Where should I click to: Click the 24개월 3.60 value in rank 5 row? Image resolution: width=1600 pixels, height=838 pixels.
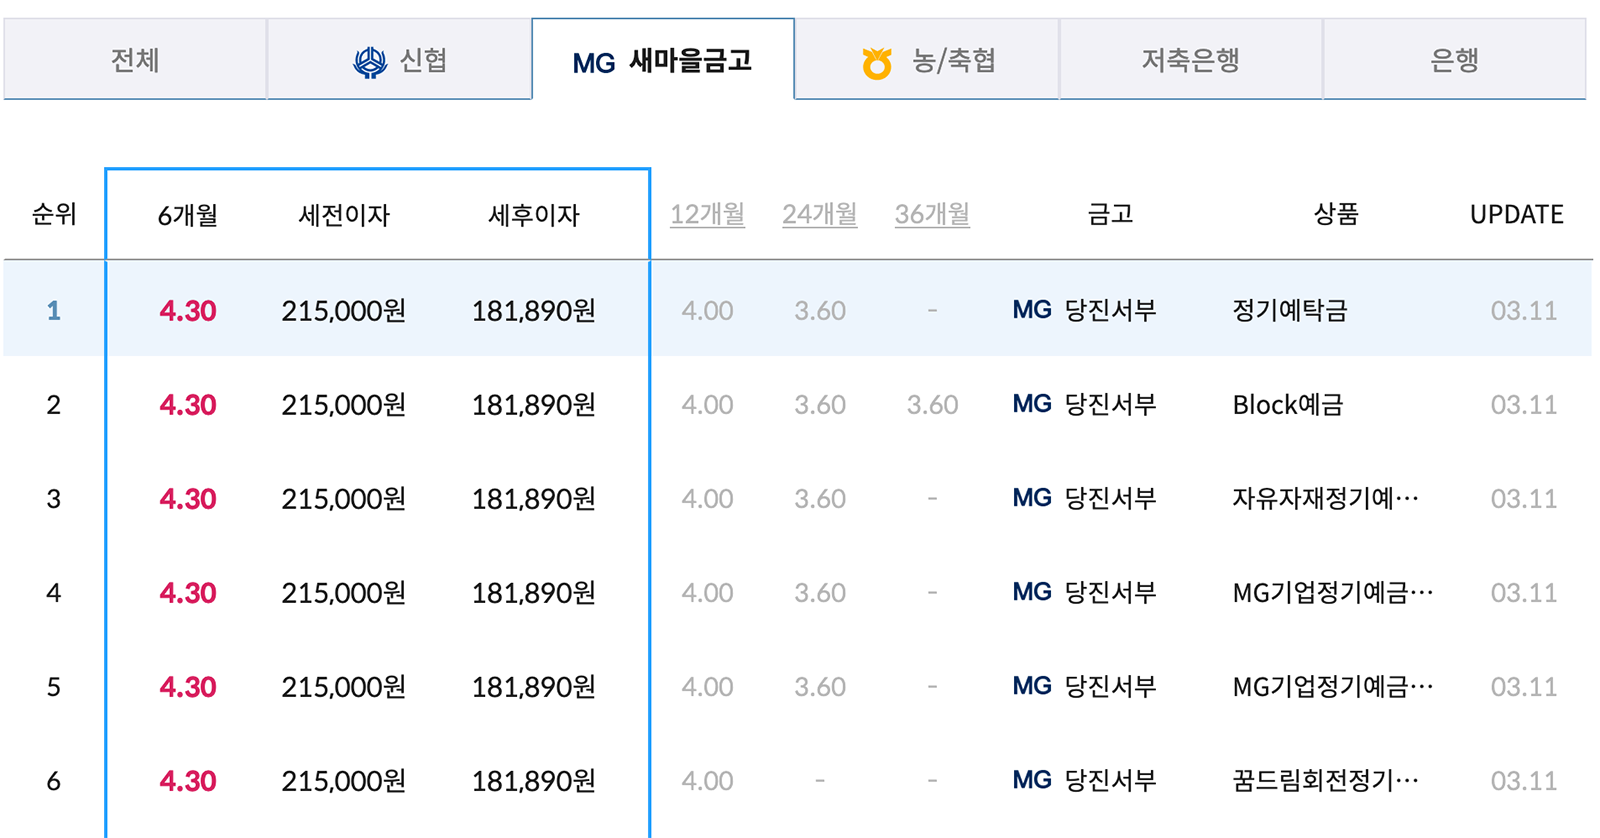click(820, 686)
